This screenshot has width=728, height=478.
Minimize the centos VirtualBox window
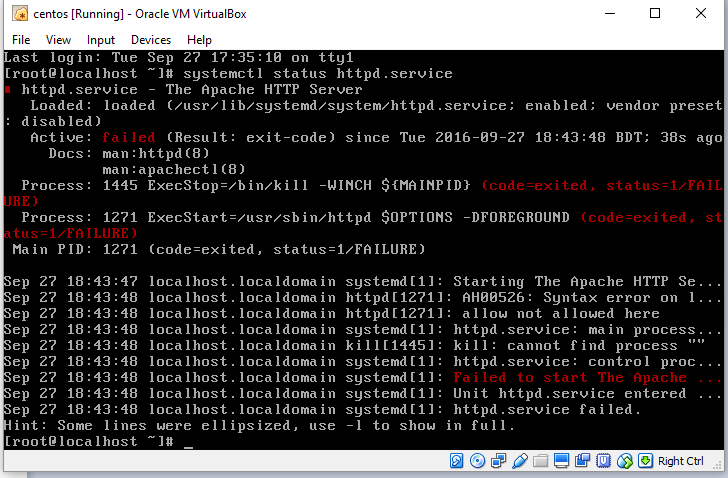click(610, 13)
